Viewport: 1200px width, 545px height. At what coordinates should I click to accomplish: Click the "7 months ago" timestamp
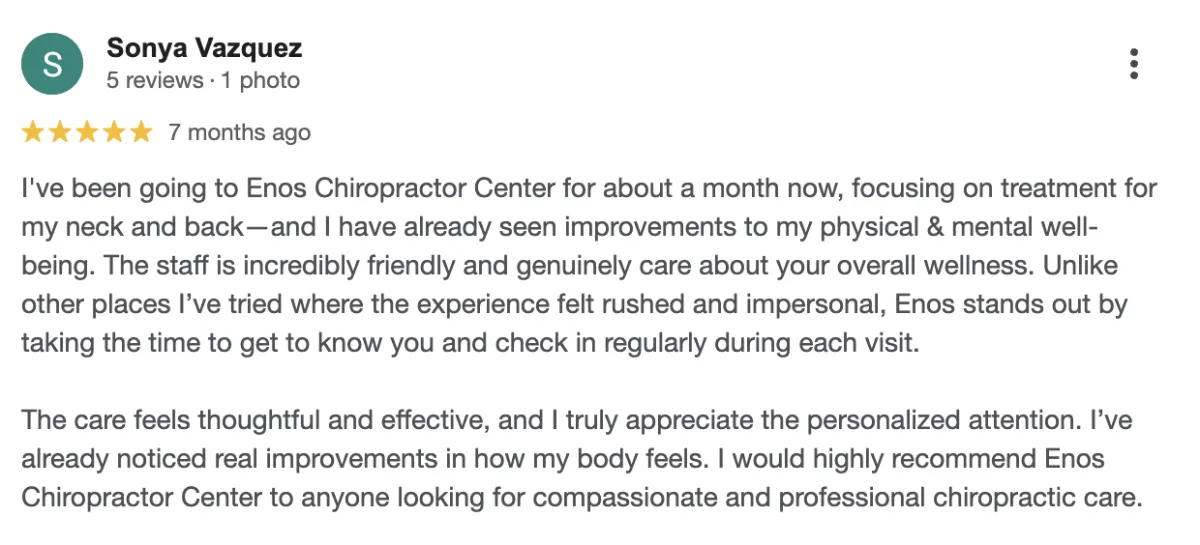(239, 133)
